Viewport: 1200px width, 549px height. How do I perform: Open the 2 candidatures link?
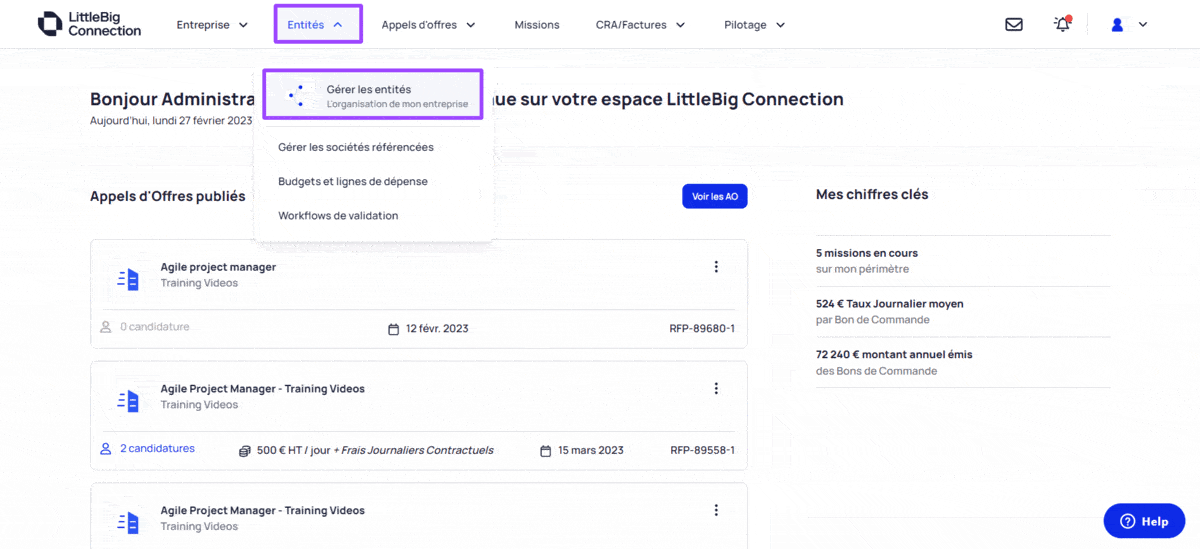(x=157, y=449)
